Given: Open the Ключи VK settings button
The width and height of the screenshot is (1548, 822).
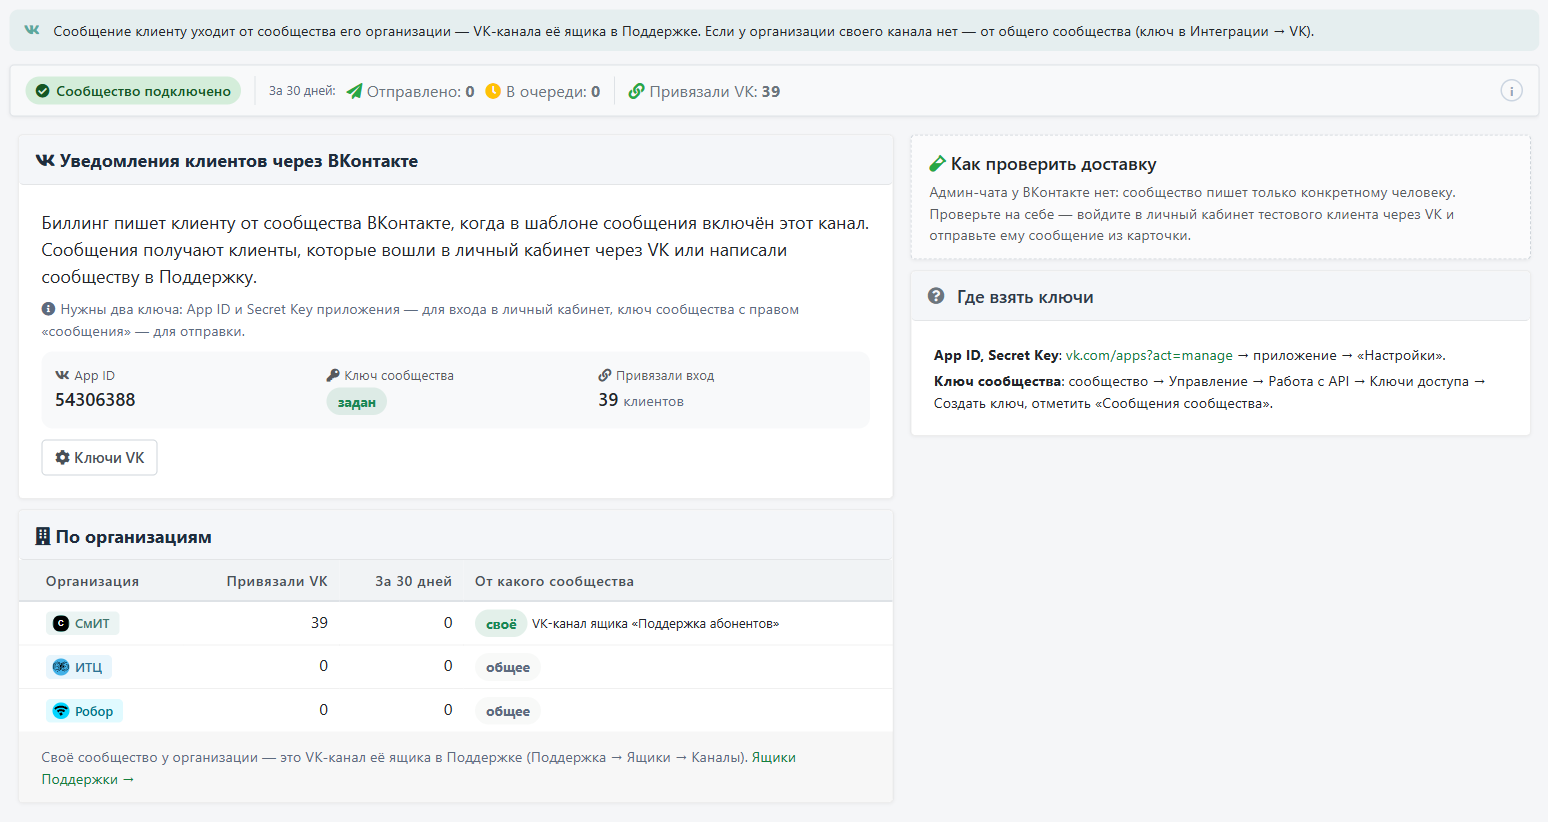Looking at the screenshot, I should click(99, 457).
